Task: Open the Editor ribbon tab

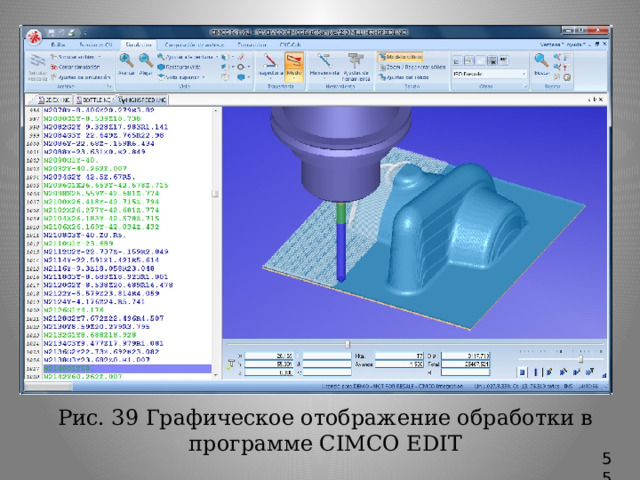Action: coord(58,44)
